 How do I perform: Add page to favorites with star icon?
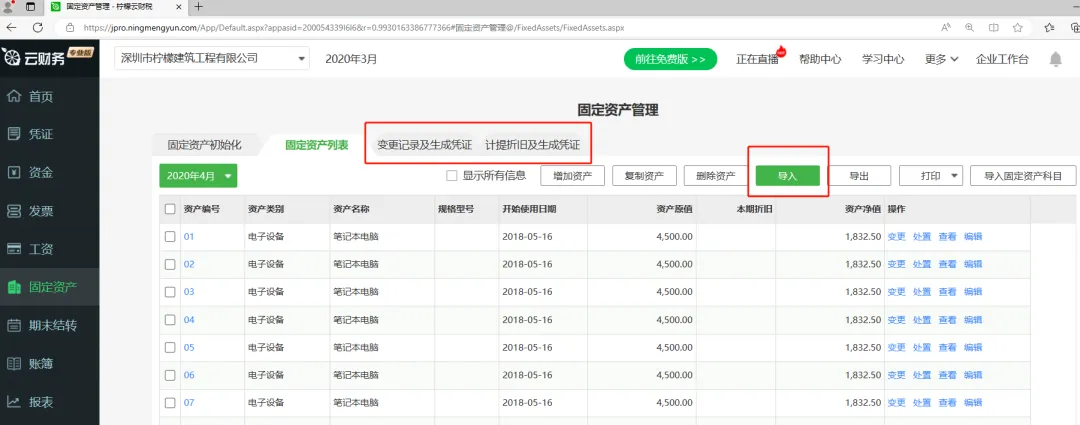coord(1017,28)
